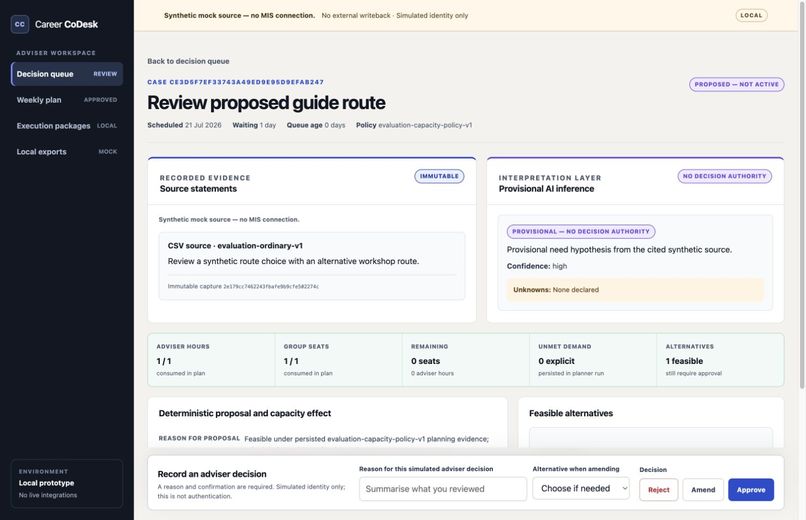Click the Policy evaluation-capacity-policy-v1 text
This screenshot has width=806, height=520.
(414, 125)
